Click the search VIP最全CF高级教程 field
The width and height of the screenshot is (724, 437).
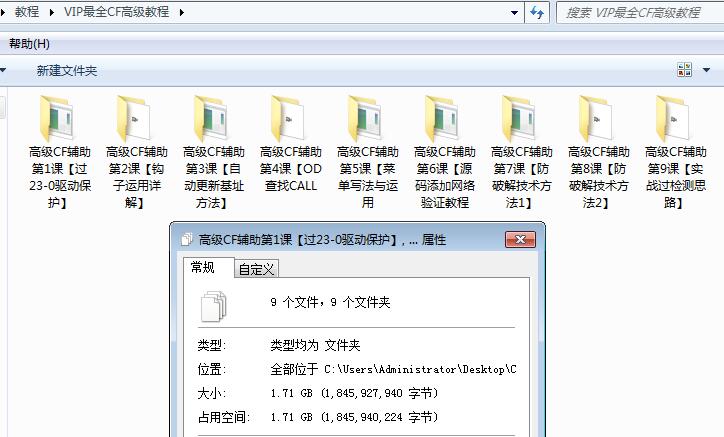pyautogui.click(x=640, y=12)
